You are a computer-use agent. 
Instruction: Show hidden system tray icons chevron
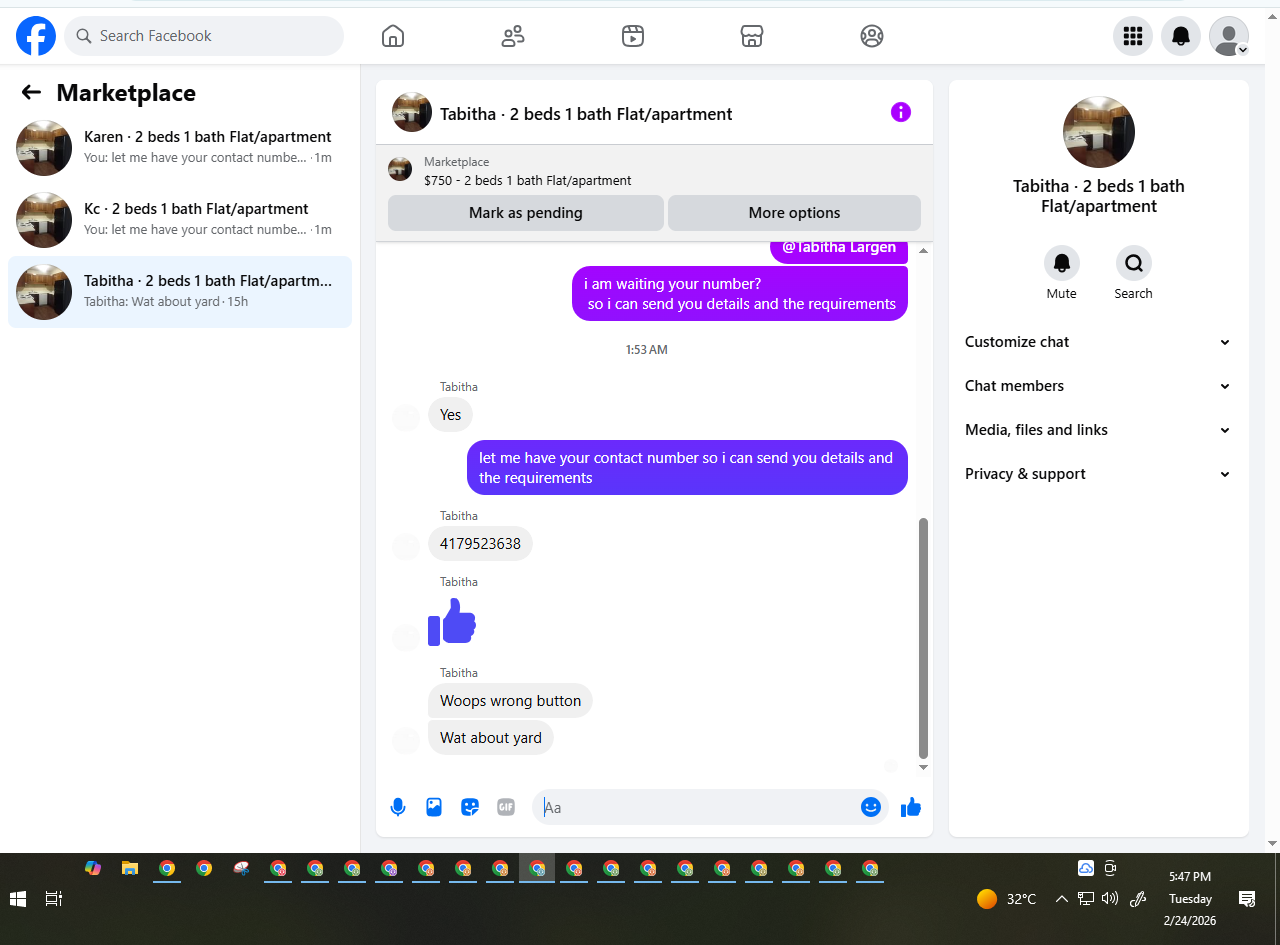[x=1061, y=899]
